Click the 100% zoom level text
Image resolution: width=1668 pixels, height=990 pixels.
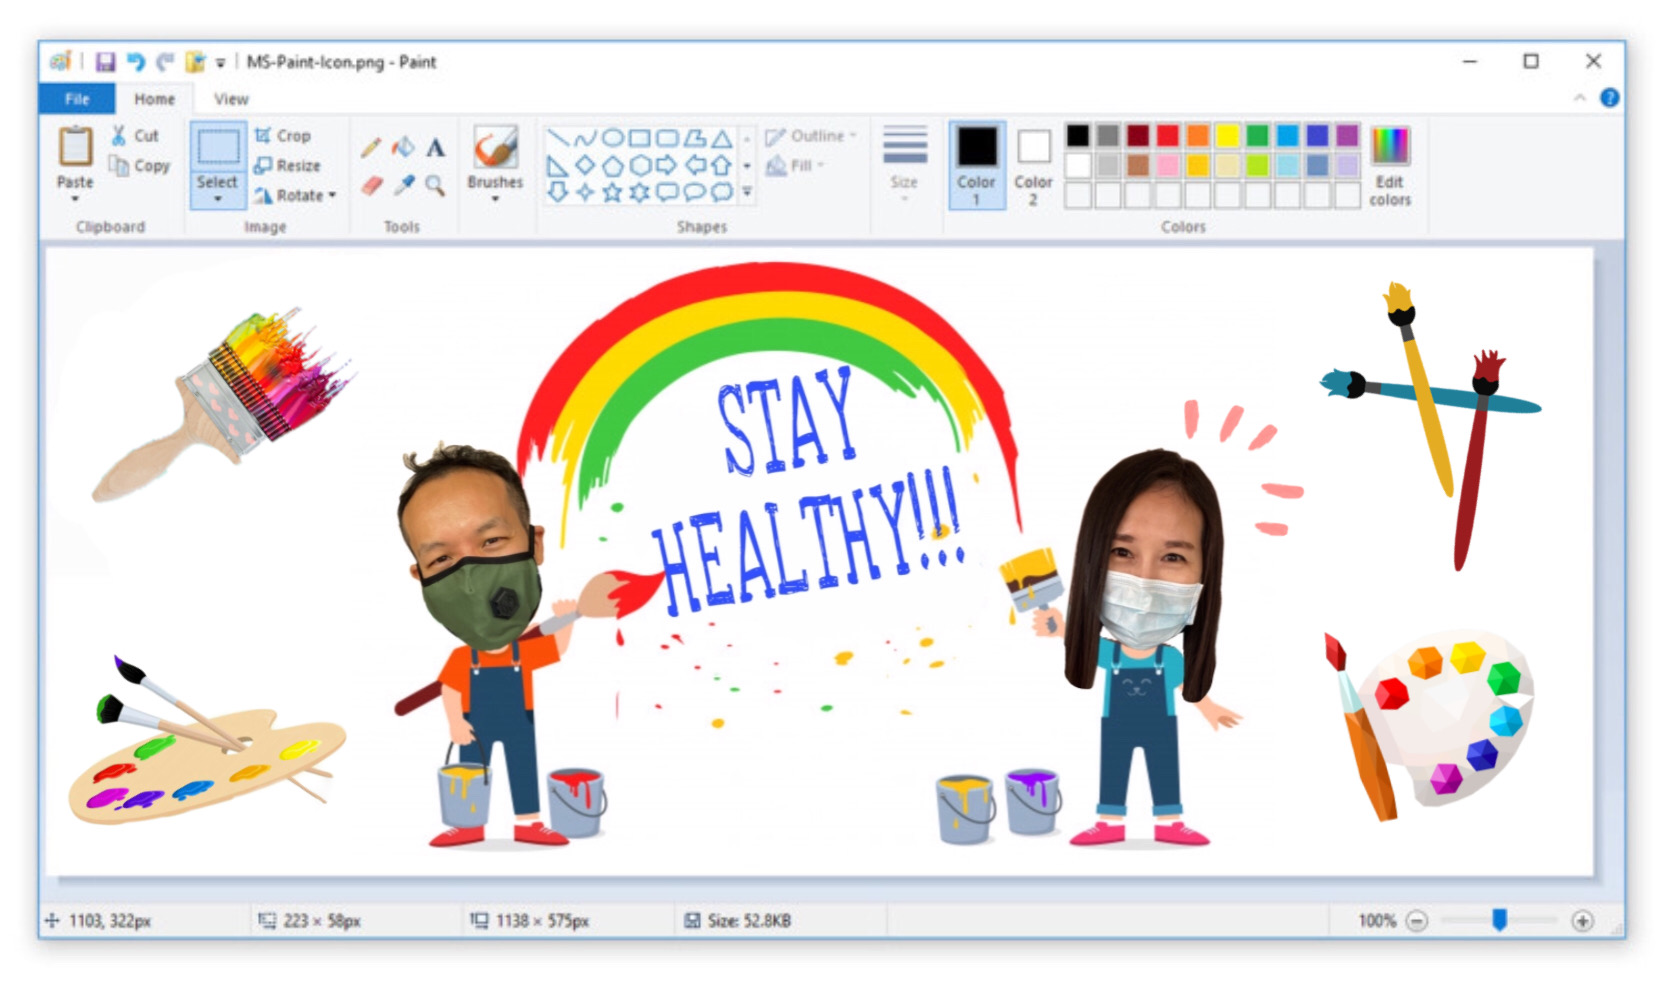pyautogui.click(x=1377, y=921)
